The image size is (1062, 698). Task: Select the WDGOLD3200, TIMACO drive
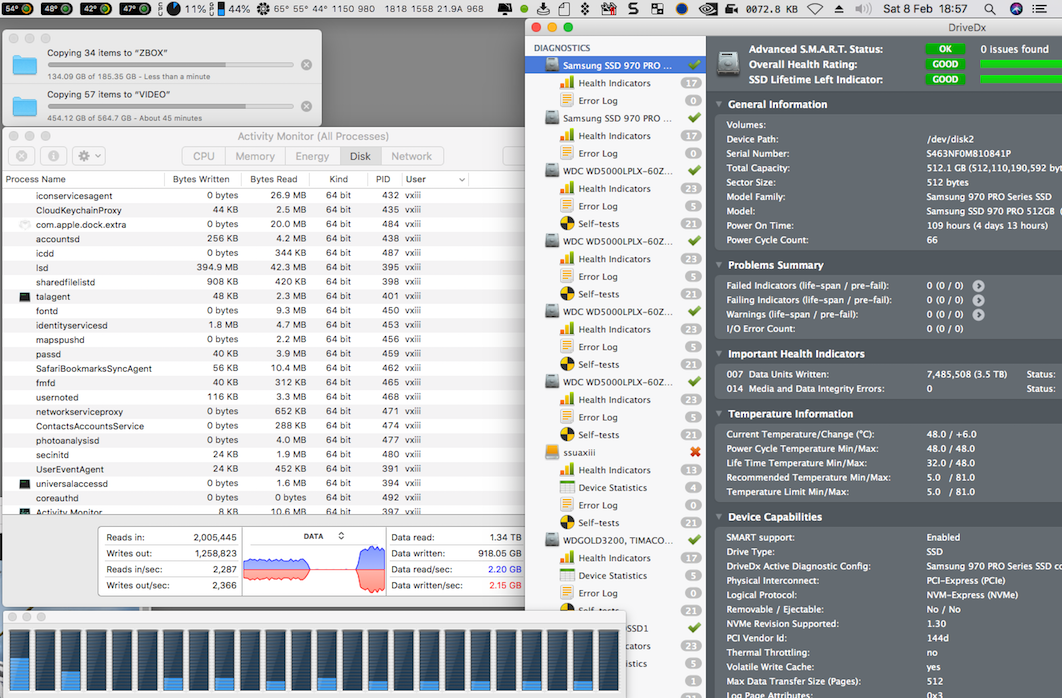pyautogui.click(x=615, y=540)
